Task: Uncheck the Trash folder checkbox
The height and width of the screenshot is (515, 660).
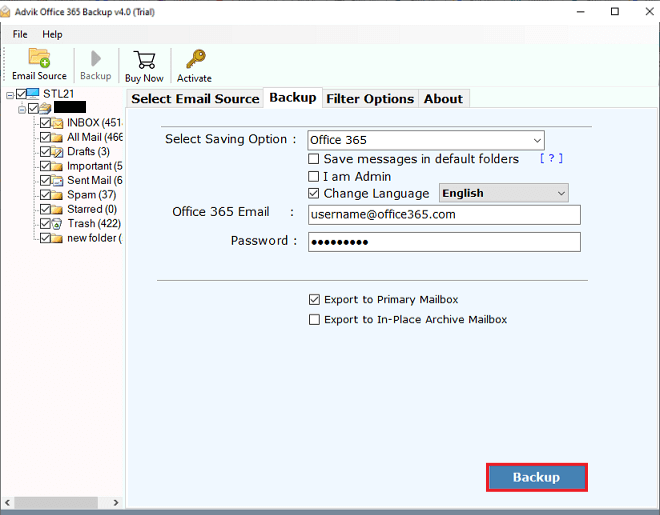Action: [x=45, y=223]
